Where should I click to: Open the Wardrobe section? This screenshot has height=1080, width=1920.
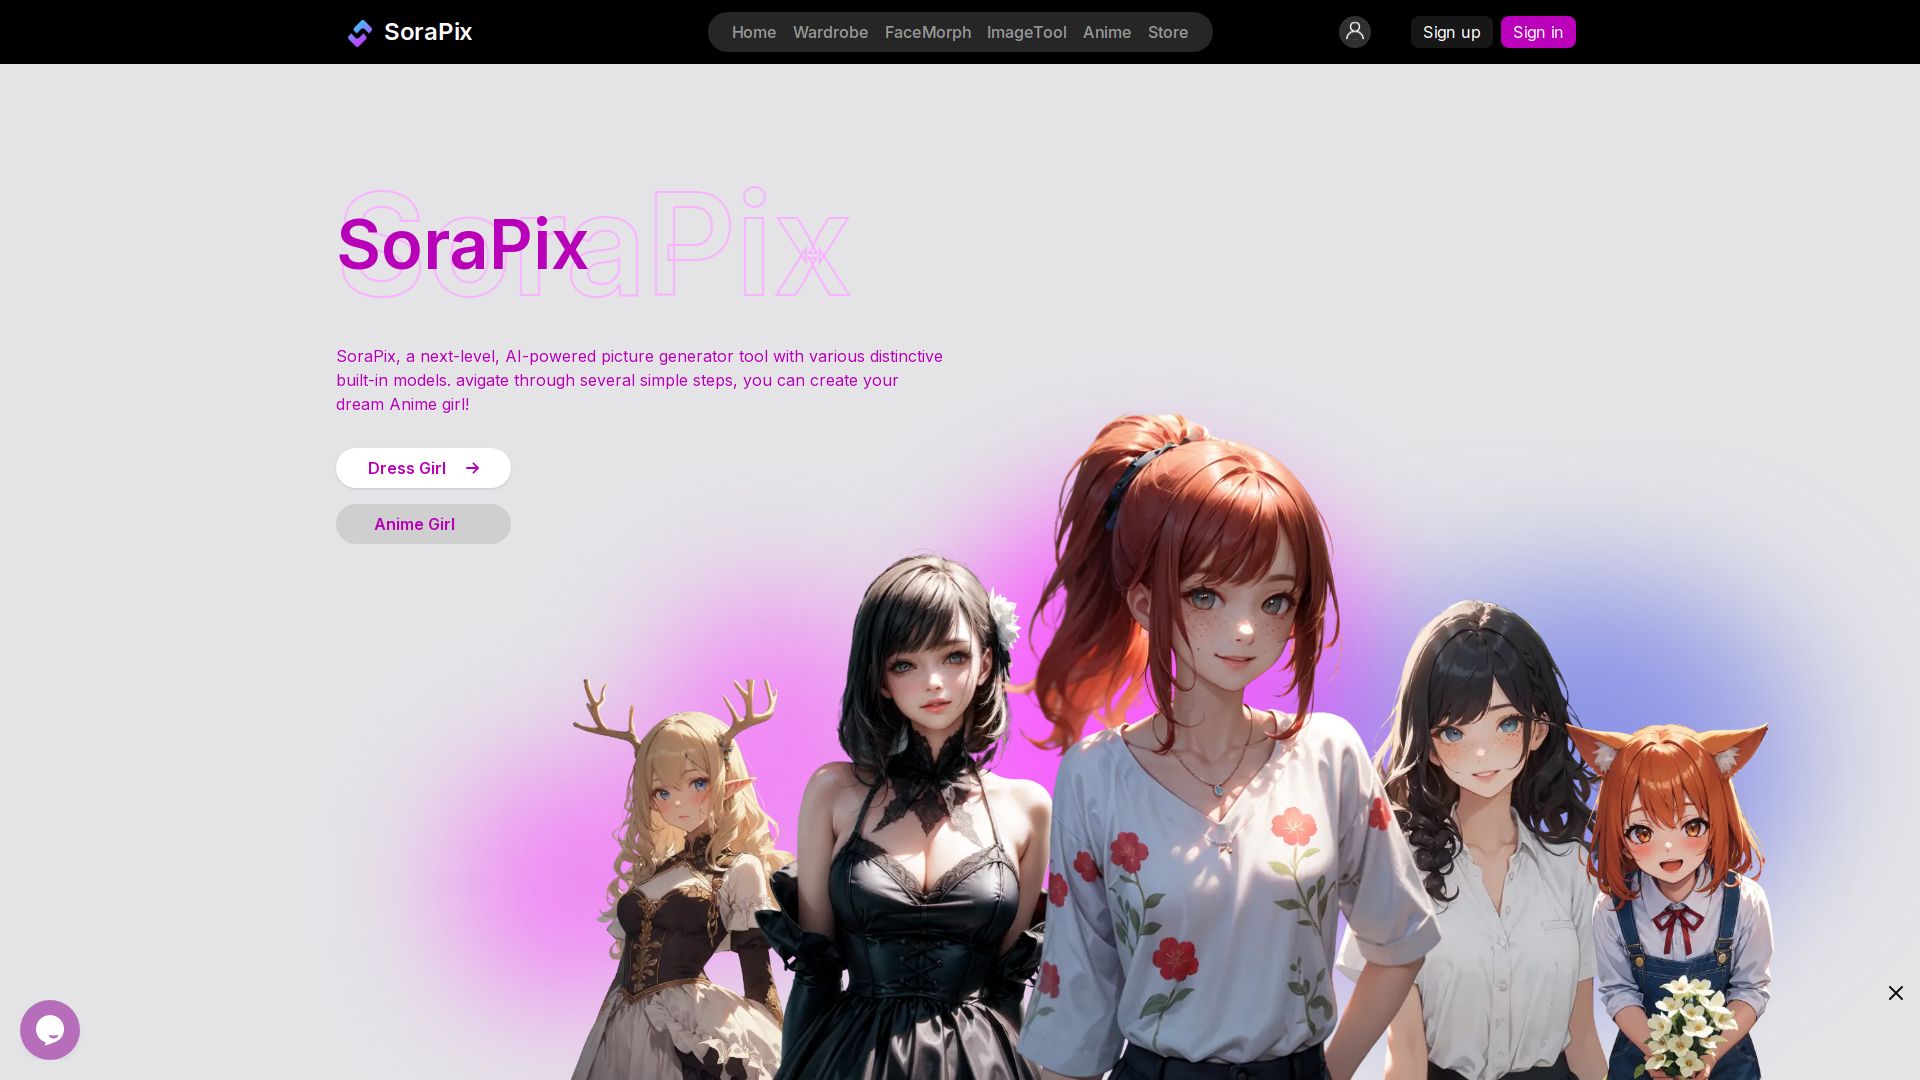[x=830, y=32]
